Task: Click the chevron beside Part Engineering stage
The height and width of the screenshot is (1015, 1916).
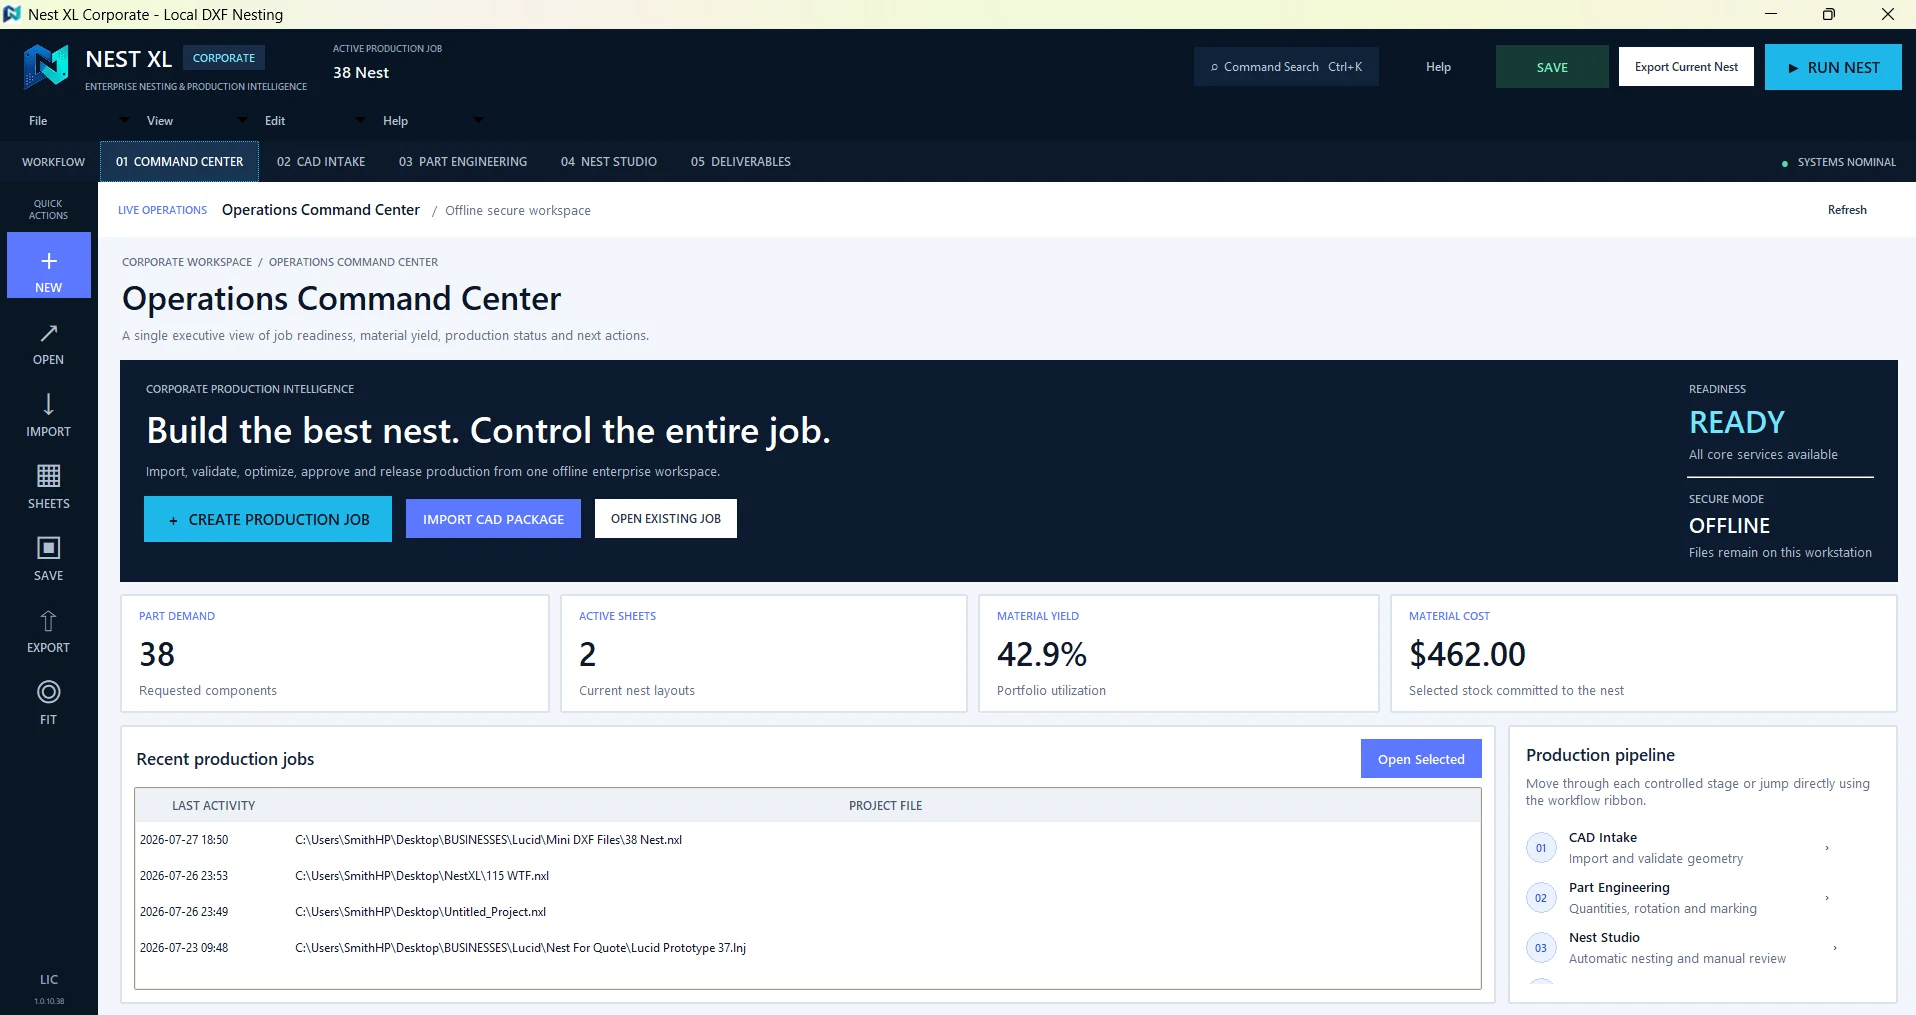Action: point(1827,898)
